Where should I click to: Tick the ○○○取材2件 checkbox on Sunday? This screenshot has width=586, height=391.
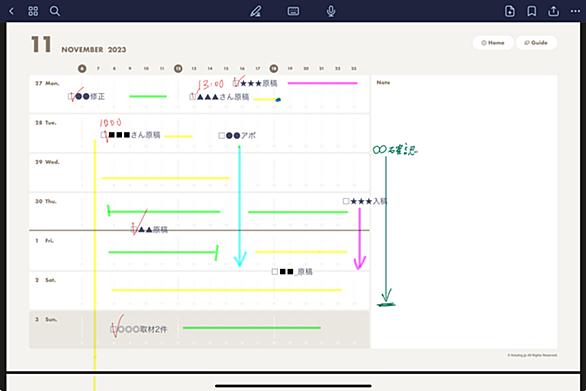pos(114,329)
